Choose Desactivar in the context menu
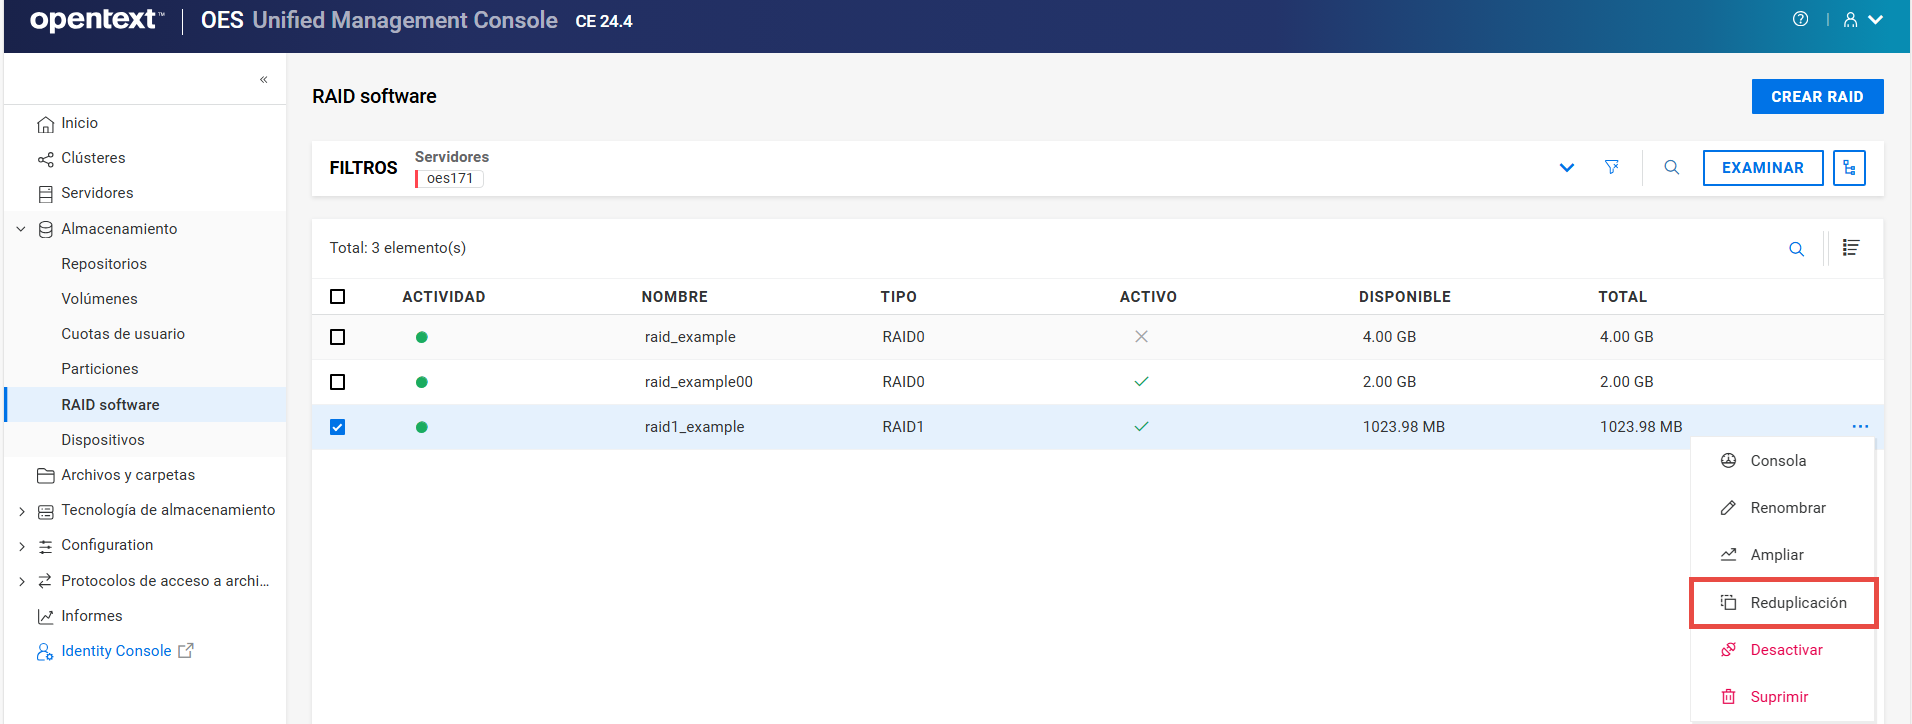This screenshot has width=1912, height=724. click(x=1786, y=650)
